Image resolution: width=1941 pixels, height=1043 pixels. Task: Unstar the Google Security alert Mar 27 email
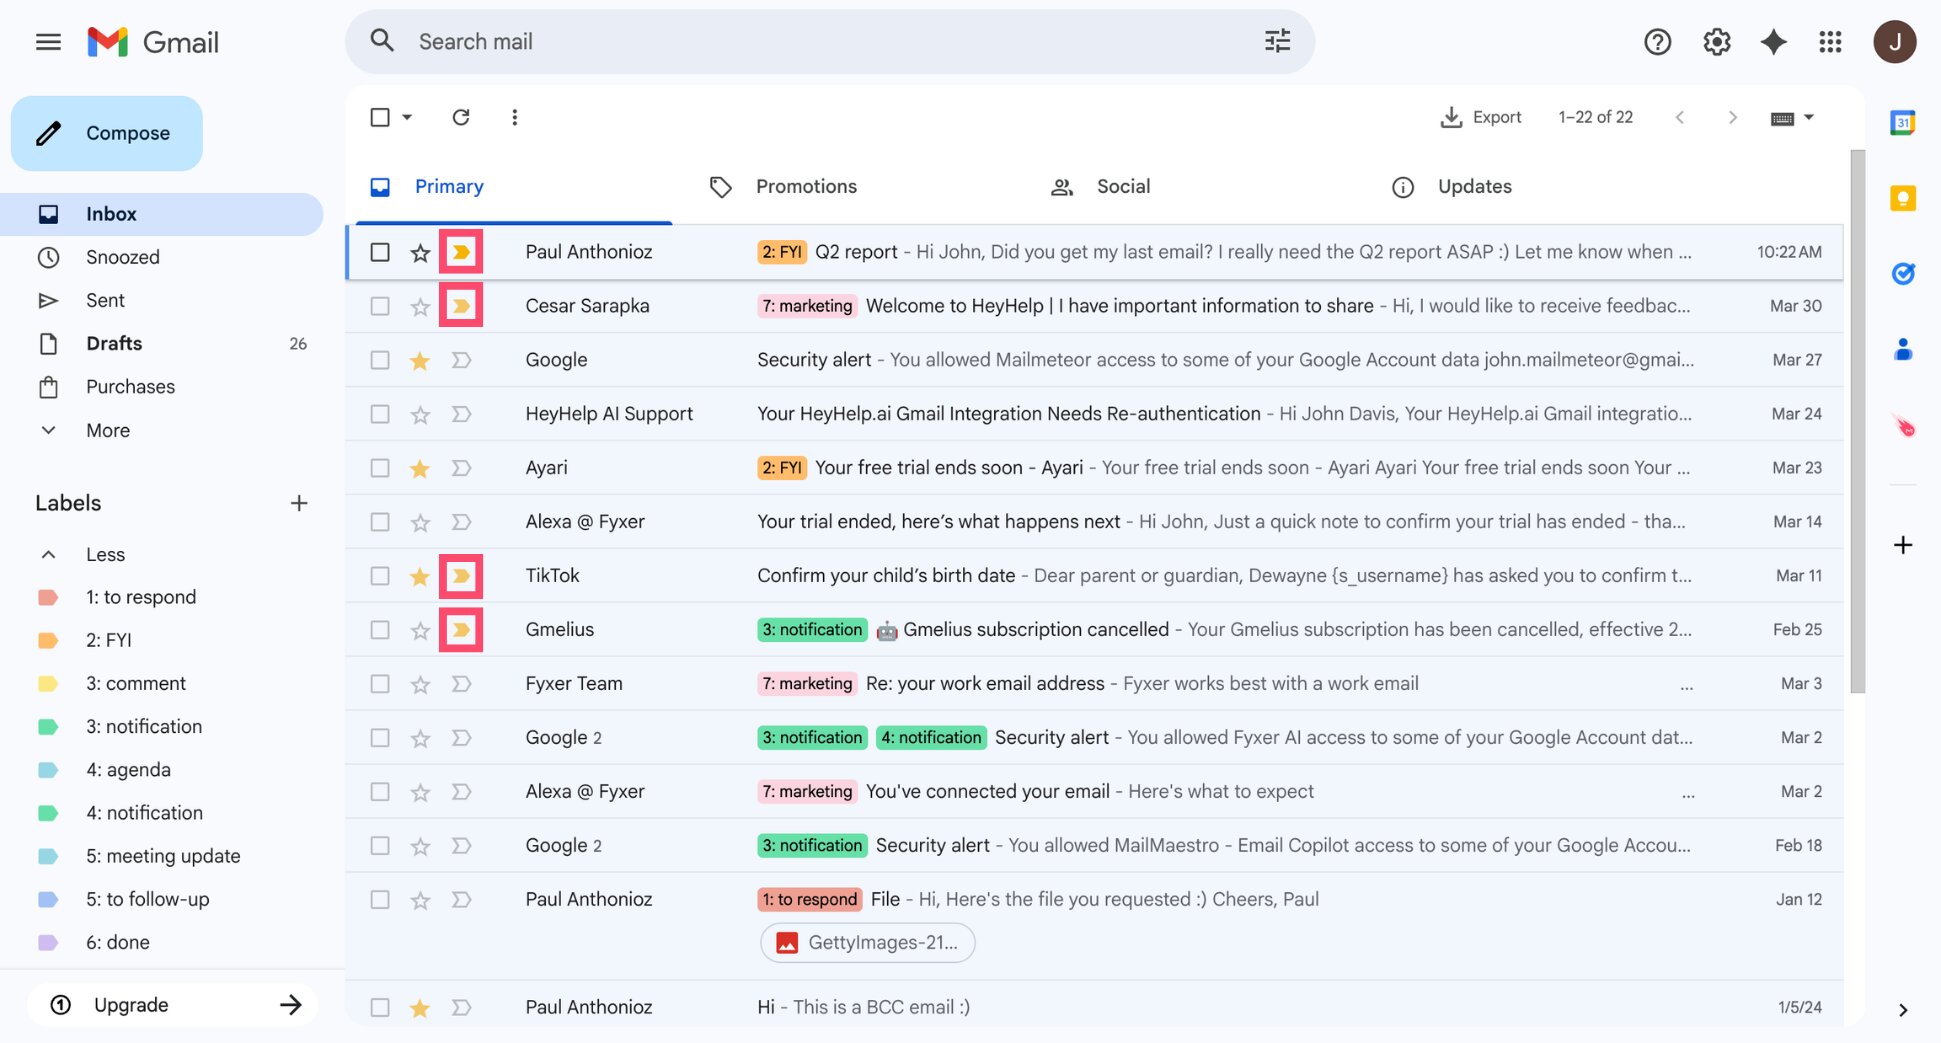420,361
